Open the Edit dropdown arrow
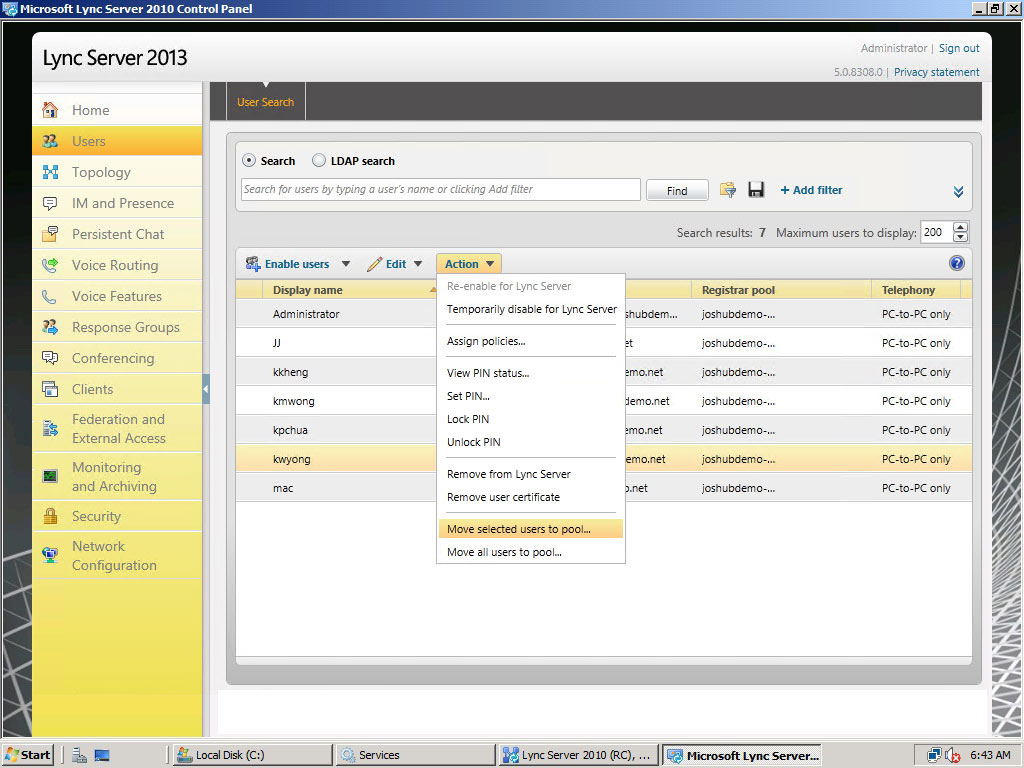This screenshot has width=1024, height=768. [418, 264]
